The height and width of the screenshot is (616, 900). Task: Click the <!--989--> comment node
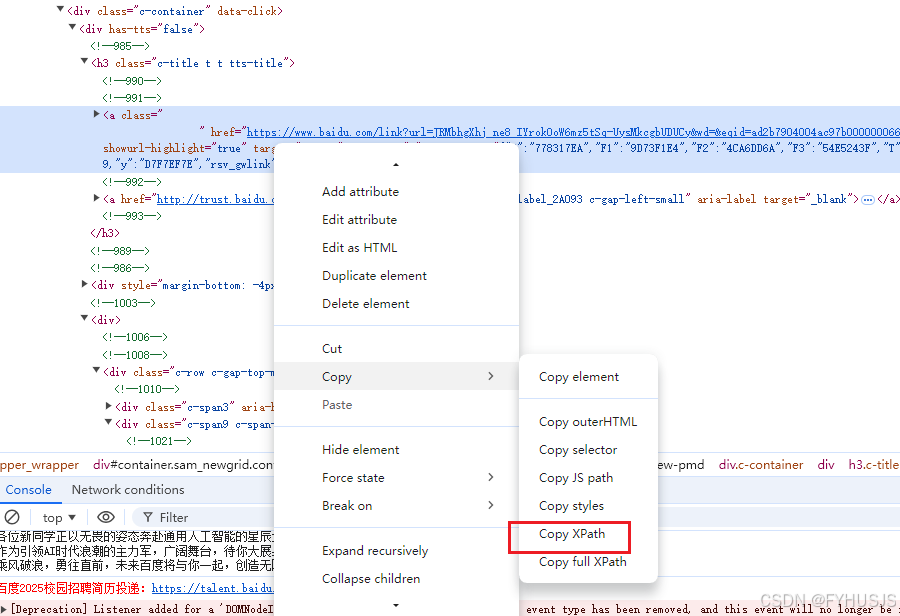[x=120, y=251]
